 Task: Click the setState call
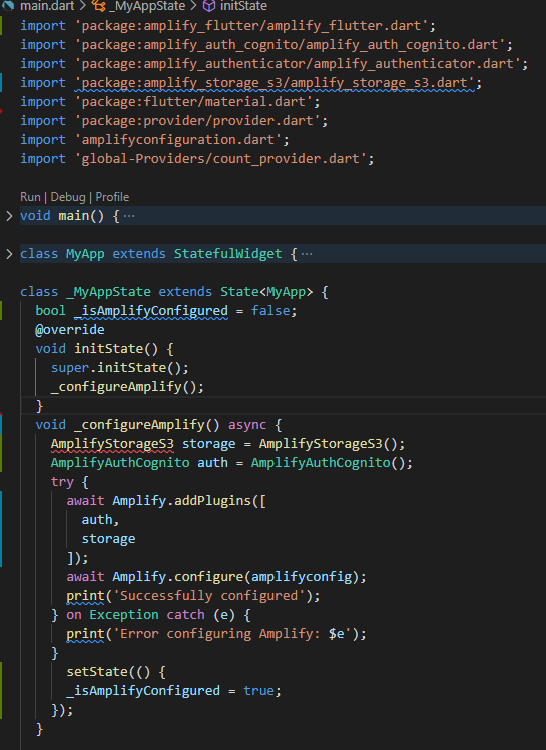click(x=116, y=672)
